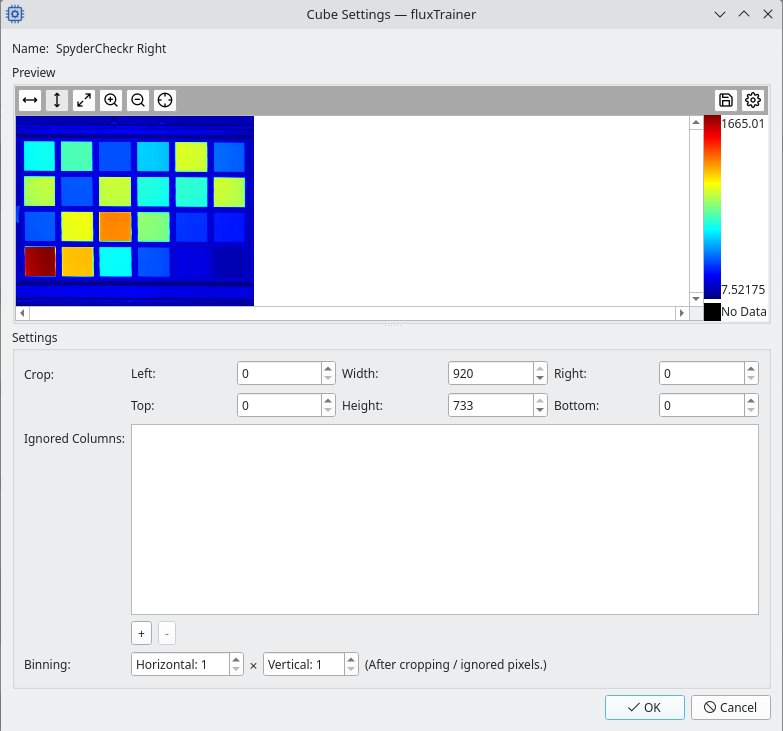This screenshot has height=731, width=783.
Task: Click the Vertical binning field
Action: coord(304,665)
